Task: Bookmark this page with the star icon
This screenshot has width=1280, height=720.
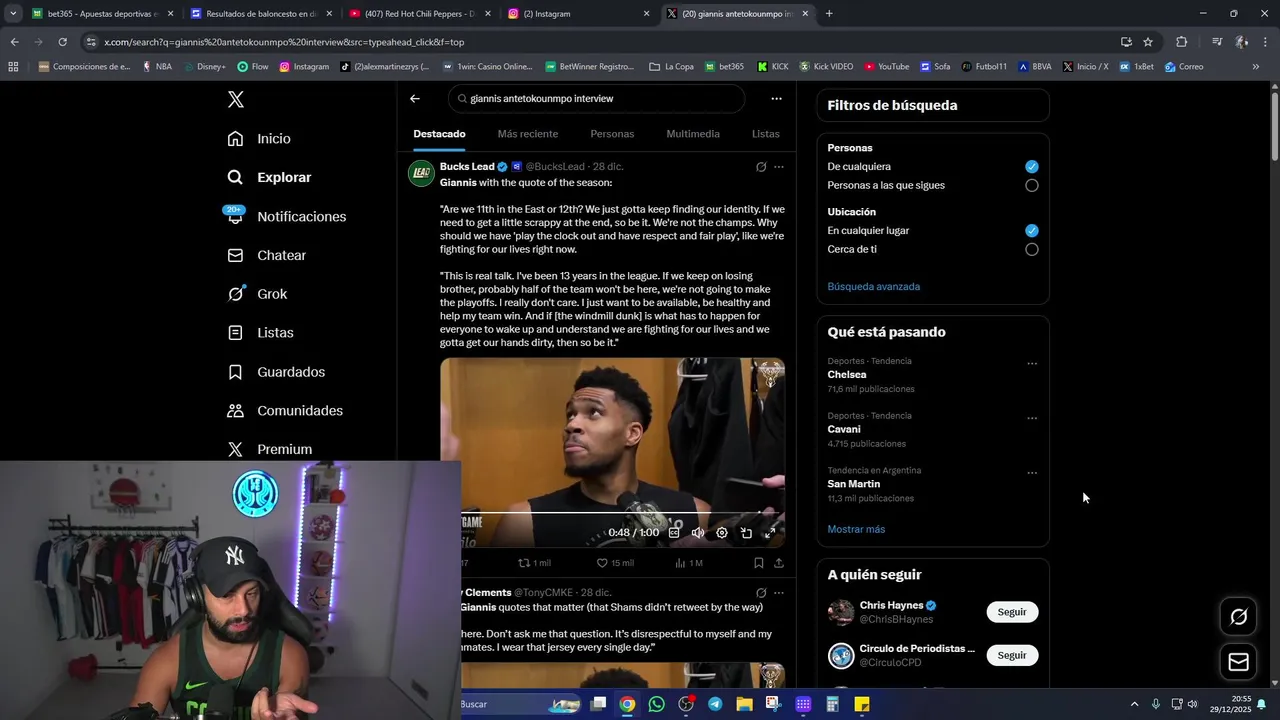Action: click(1148, 42)
